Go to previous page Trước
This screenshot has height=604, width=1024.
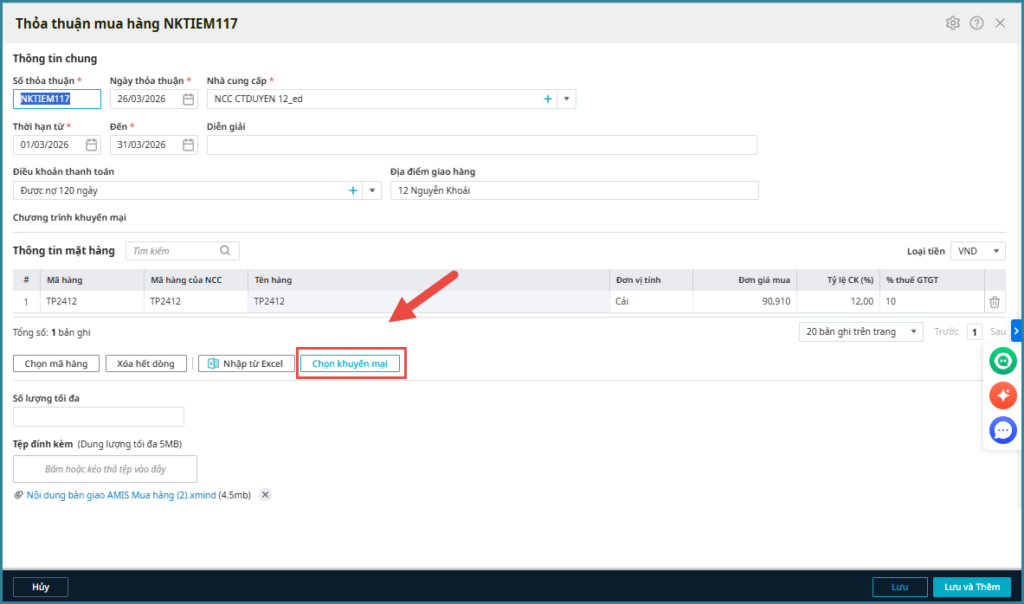coord(946,332)
